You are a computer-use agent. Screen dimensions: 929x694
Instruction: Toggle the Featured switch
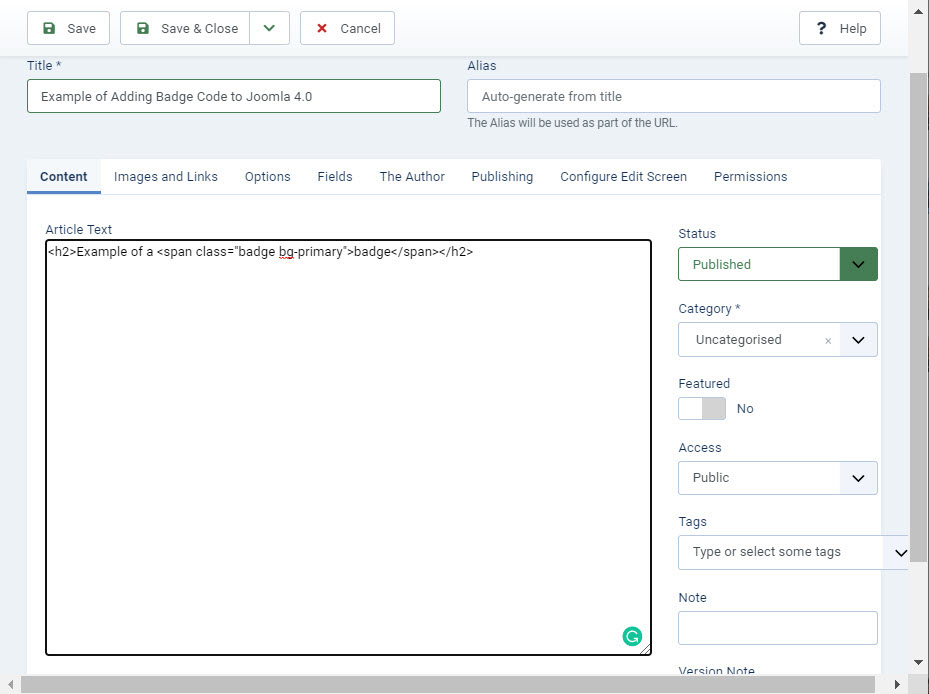(702, 408)
